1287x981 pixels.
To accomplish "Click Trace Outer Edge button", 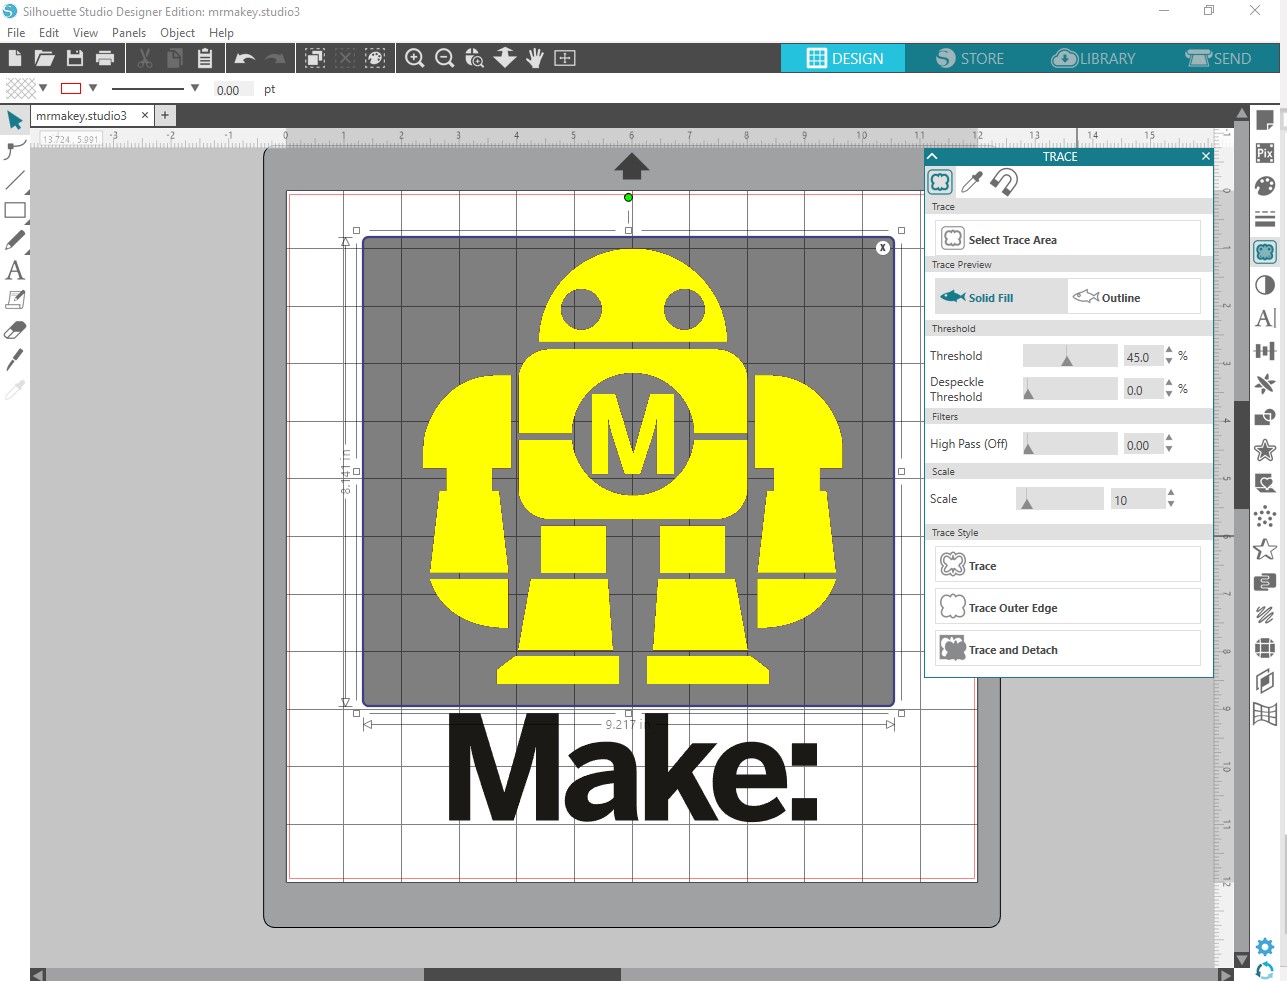I will (x=1068, y=607).
